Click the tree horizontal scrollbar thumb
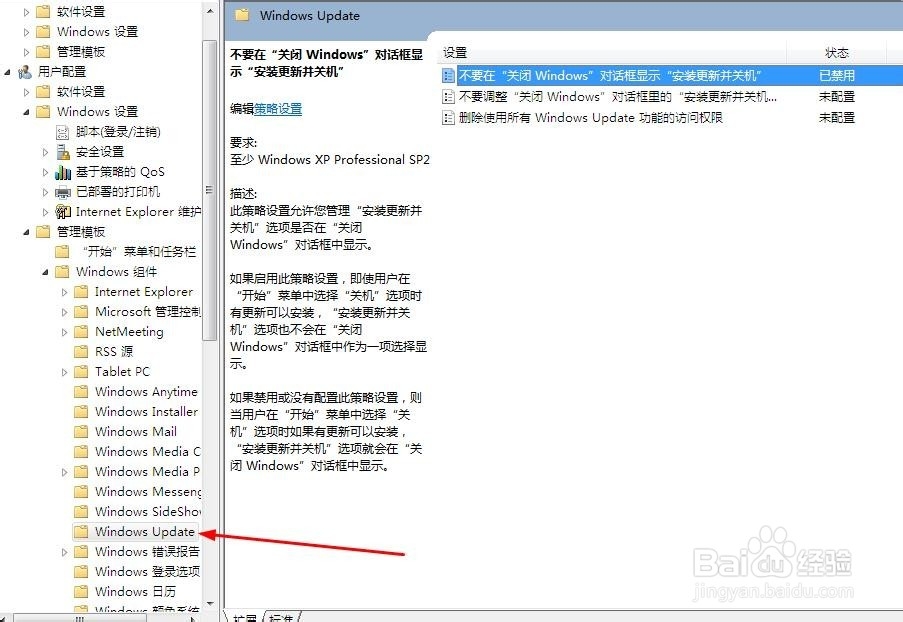903x622 pixels. [81, 619]
